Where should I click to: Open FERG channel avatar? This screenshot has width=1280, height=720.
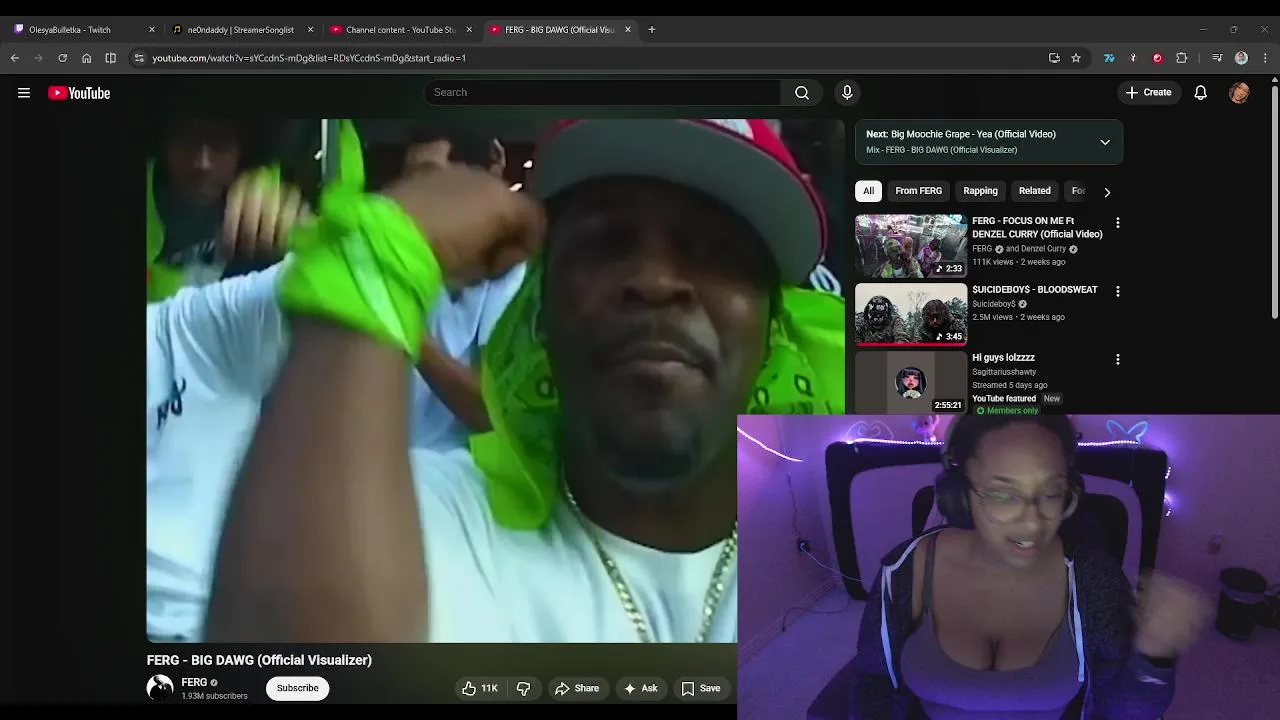click(x=160, y=688)
